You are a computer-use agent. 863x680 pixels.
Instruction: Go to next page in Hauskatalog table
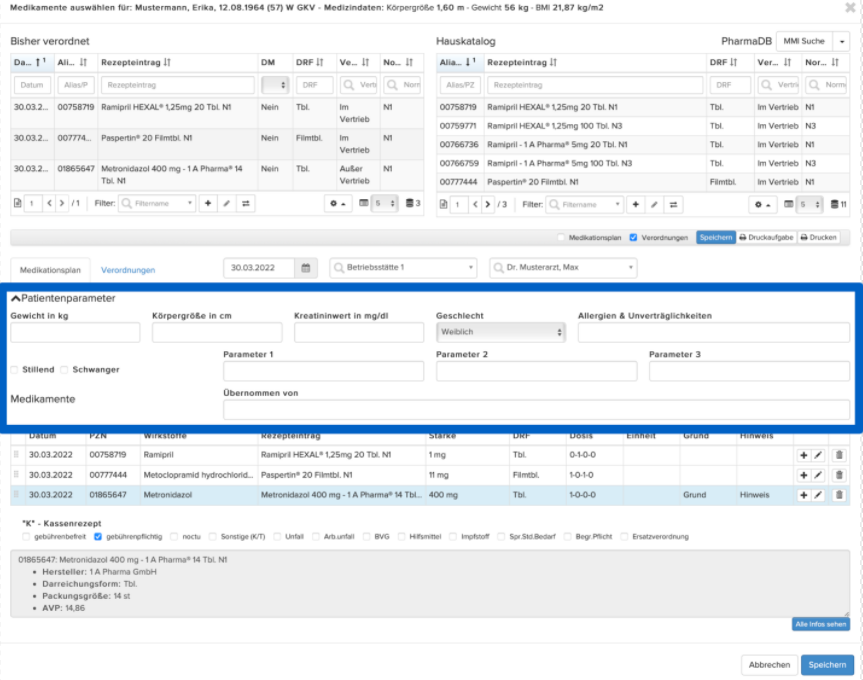click(488, 205)
